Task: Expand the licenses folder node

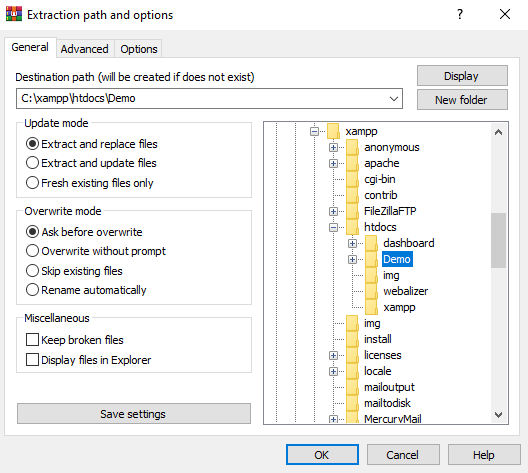Action: (x=333, y=355)
